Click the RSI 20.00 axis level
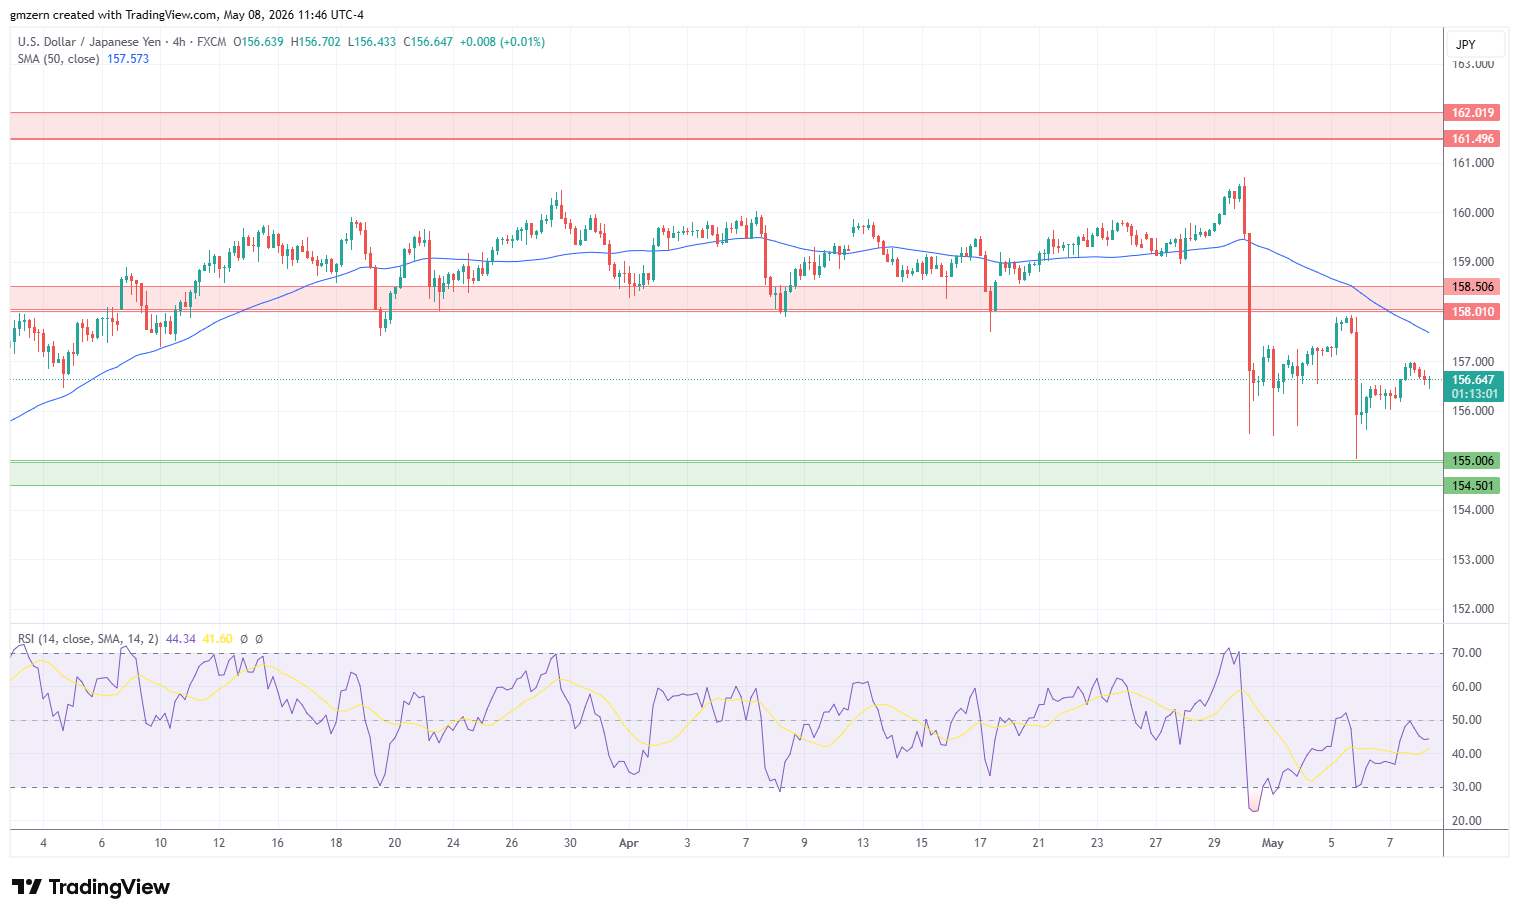 1467,821
